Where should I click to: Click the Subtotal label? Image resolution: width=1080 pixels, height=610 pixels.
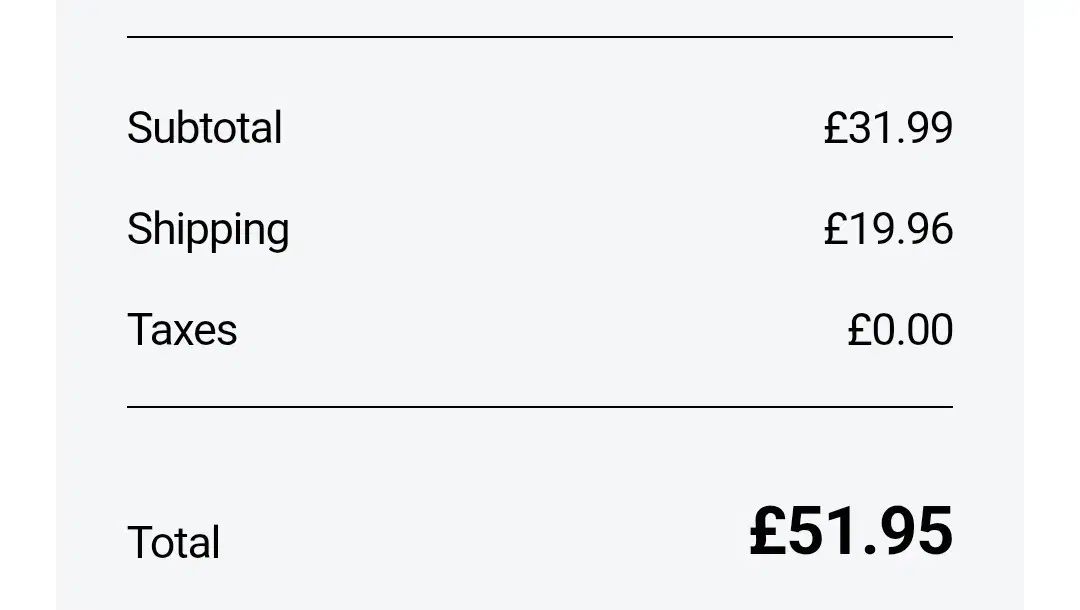point(204,128)
